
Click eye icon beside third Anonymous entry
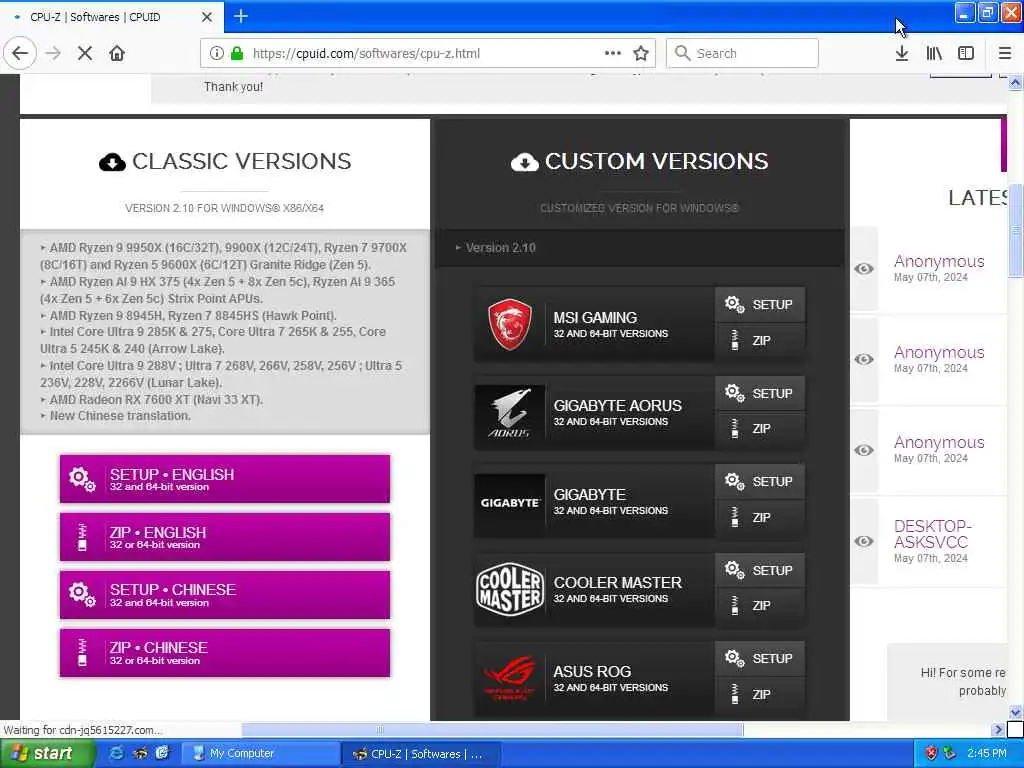coord(864,450)
